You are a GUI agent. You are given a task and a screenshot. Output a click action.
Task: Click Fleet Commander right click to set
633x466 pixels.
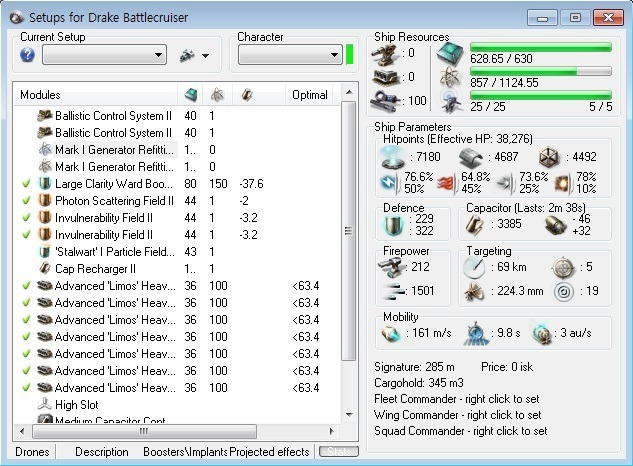457,399
